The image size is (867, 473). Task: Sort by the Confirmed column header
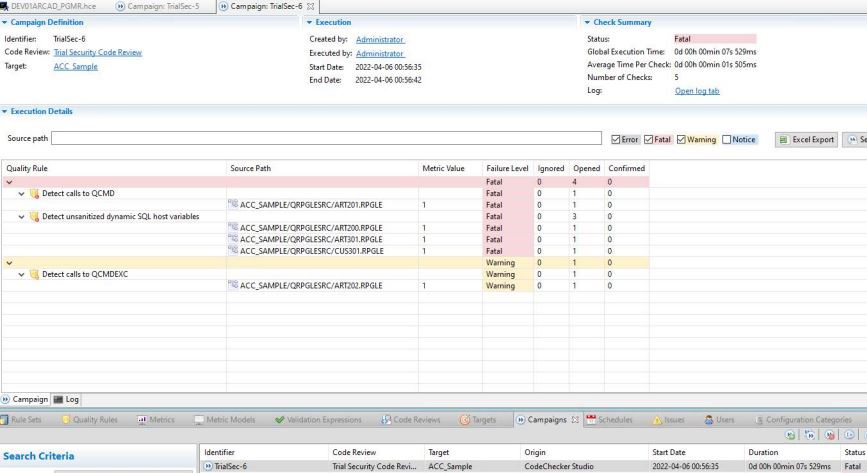(x=626, y=168)
